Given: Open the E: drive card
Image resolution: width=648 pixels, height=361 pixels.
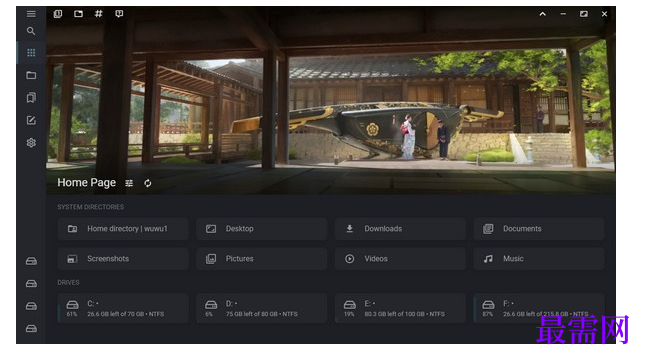Looking at the screenshot, I should [400, 309].
